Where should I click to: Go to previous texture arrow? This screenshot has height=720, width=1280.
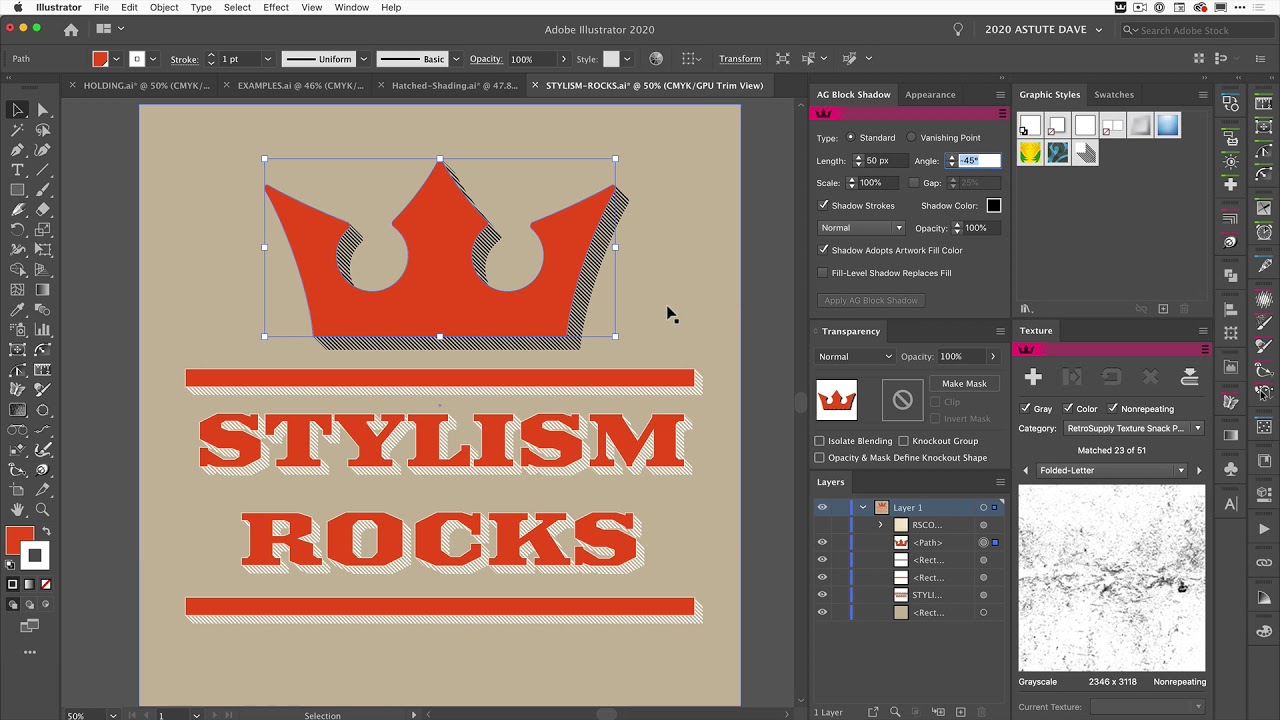click(1025, 470)
